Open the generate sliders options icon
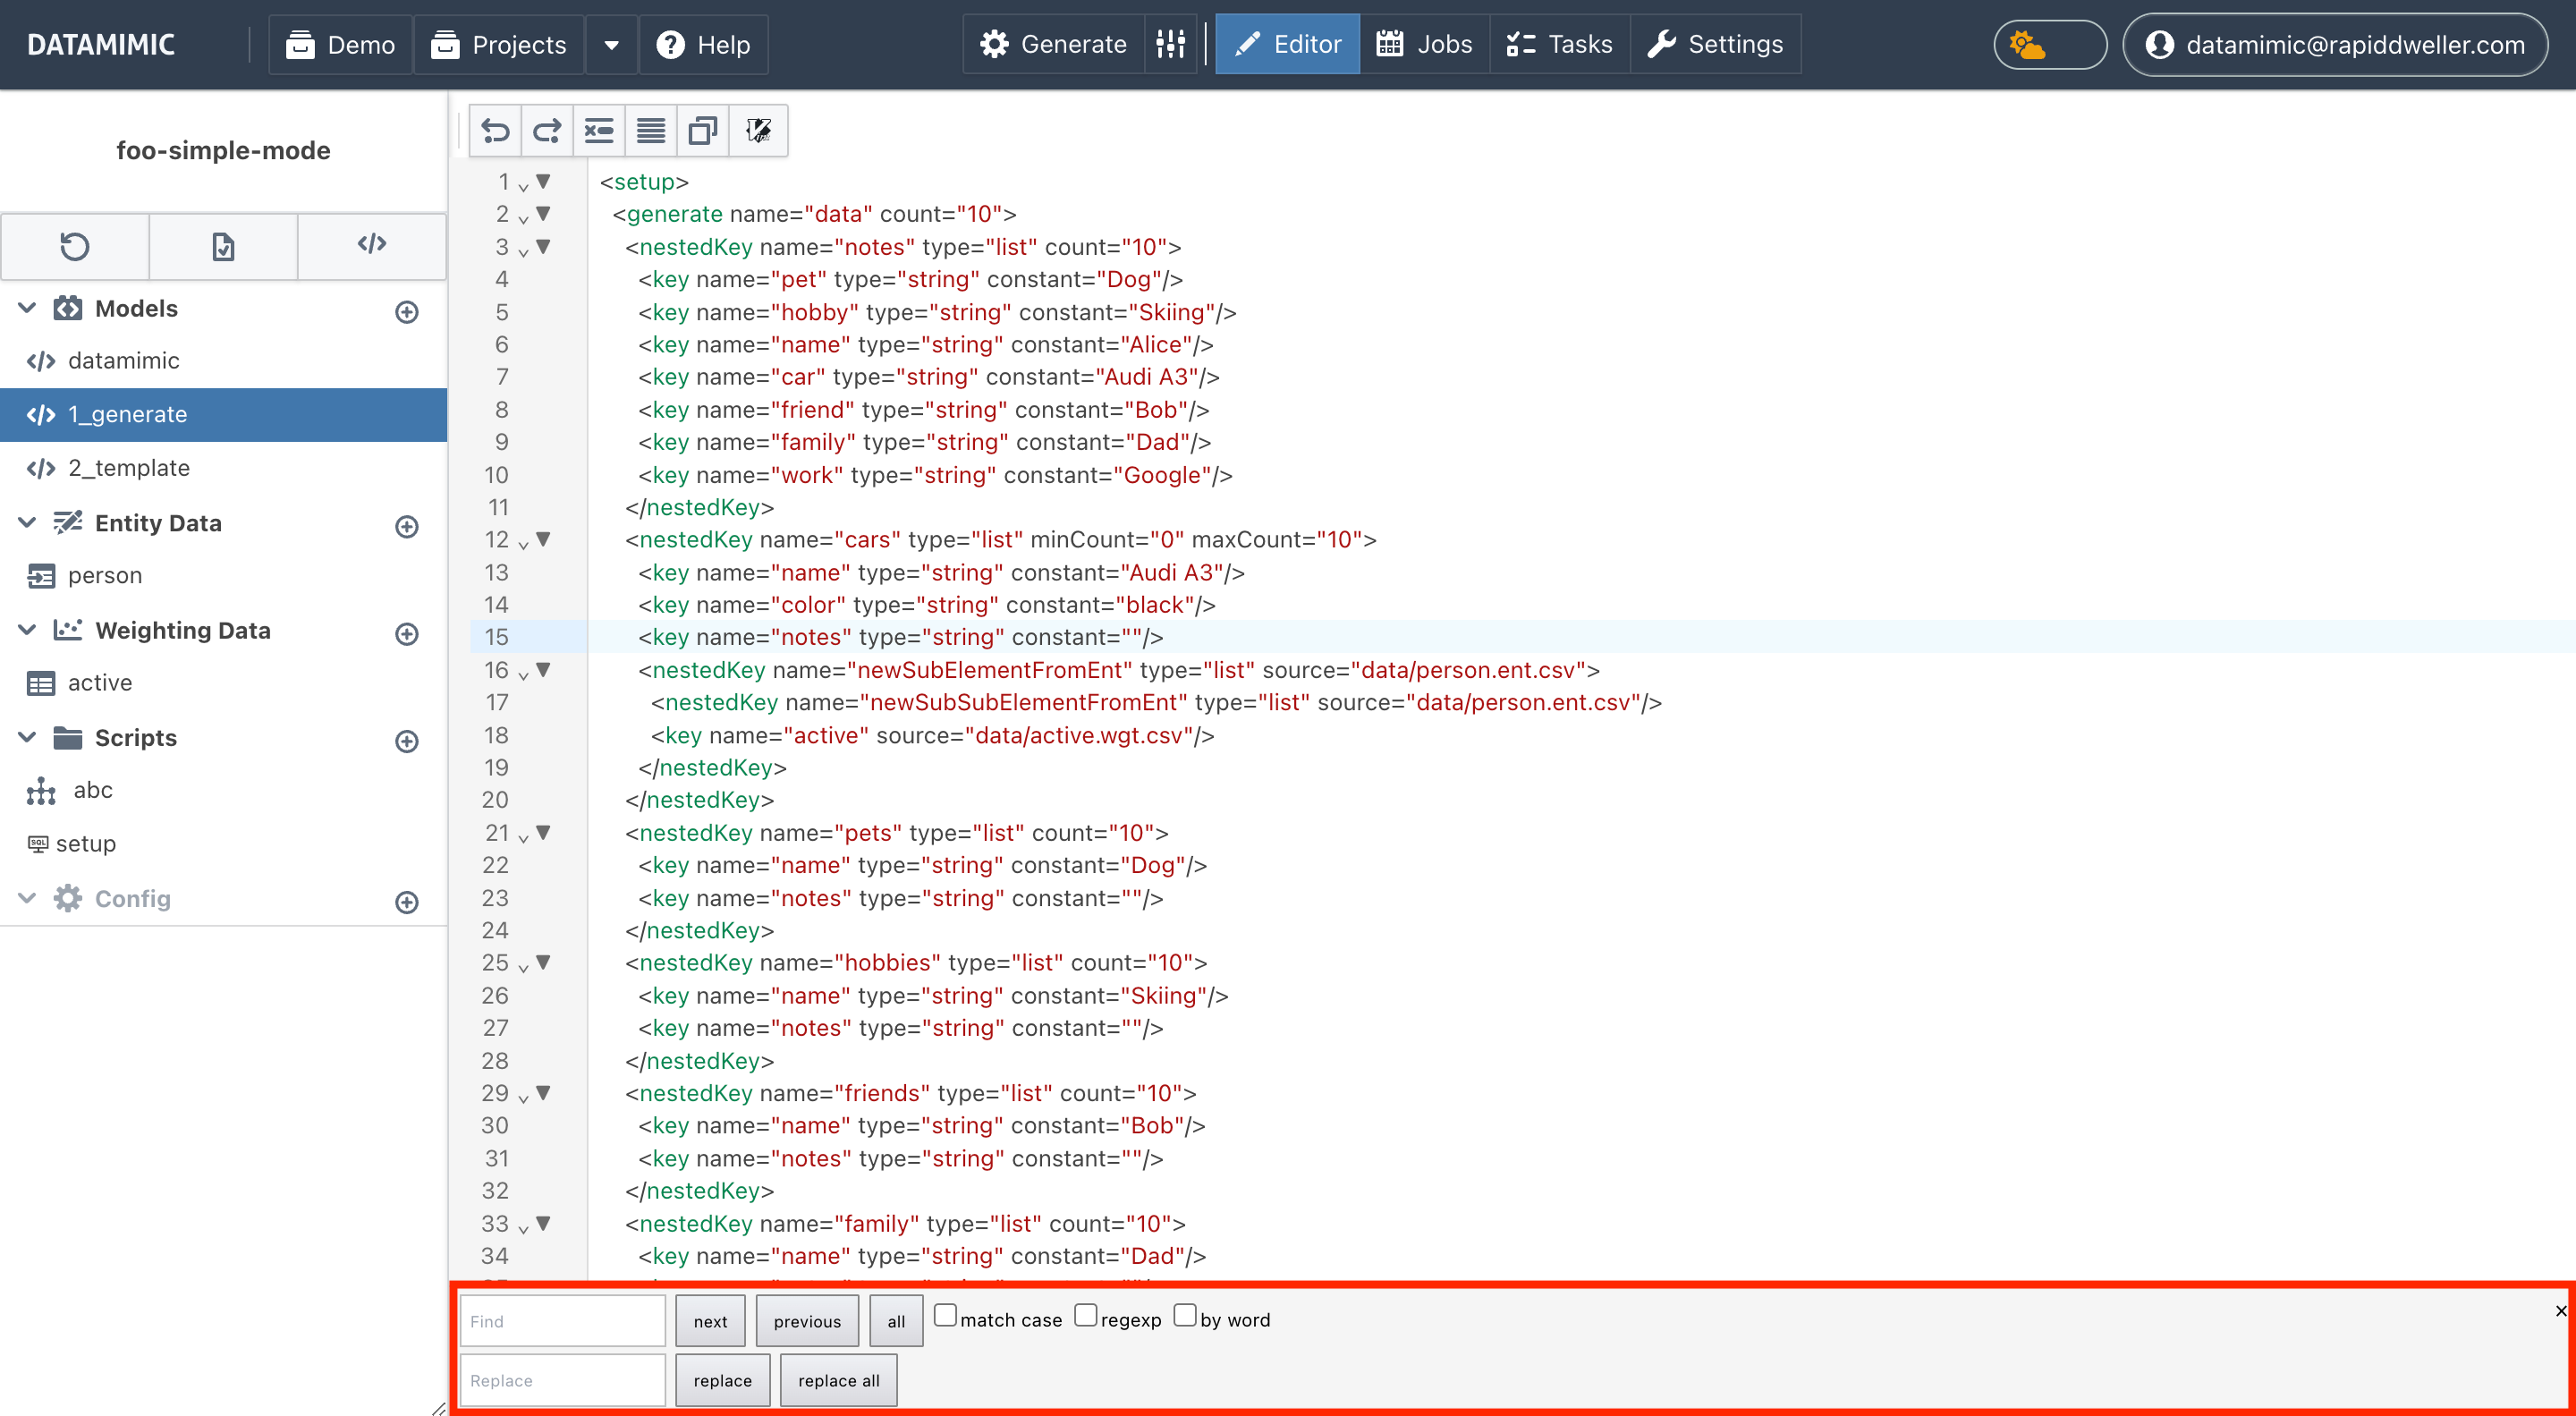The image size is (2576, 1416). point(1170,44)
